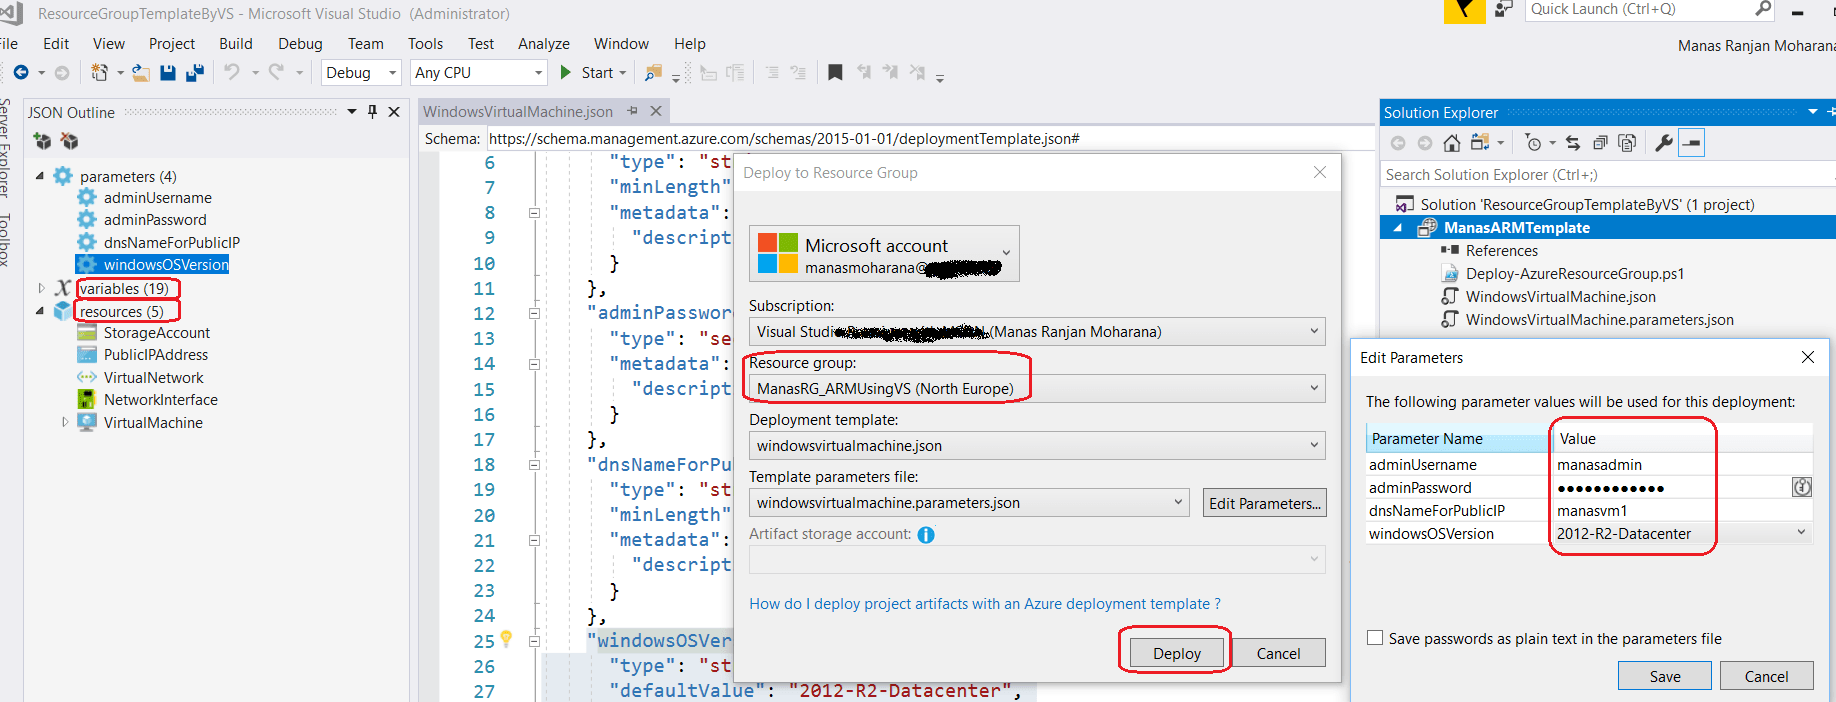The image size is (1836, 702).
Task: Close the WindowsVirtualMachine.json tab
Action: coord(656,111)
